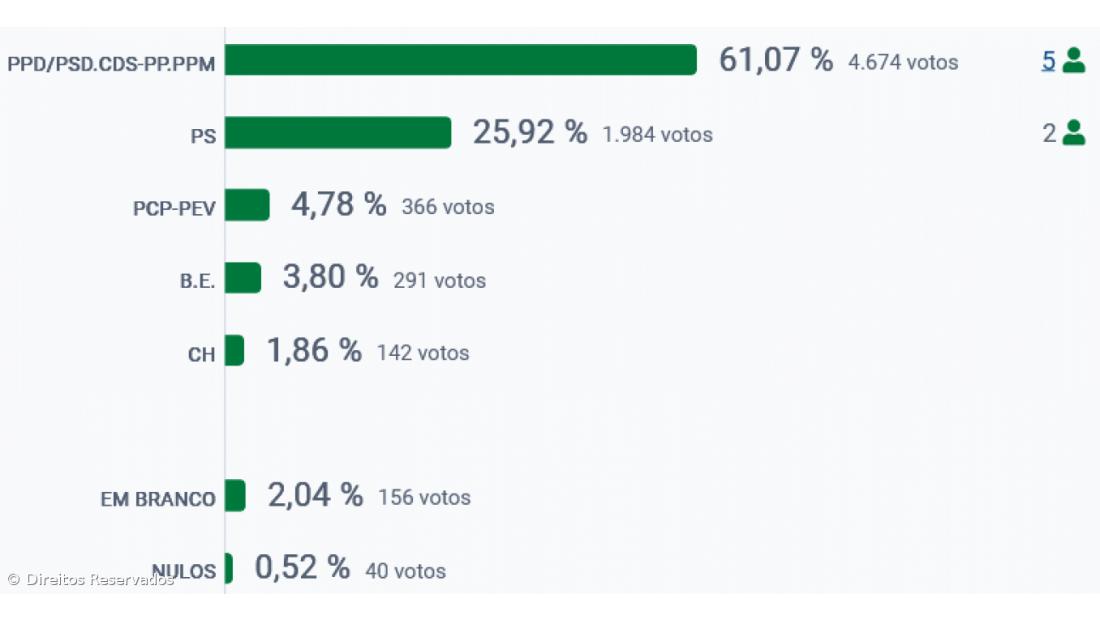Click the 1.984 votos count

tap(657, 134)
